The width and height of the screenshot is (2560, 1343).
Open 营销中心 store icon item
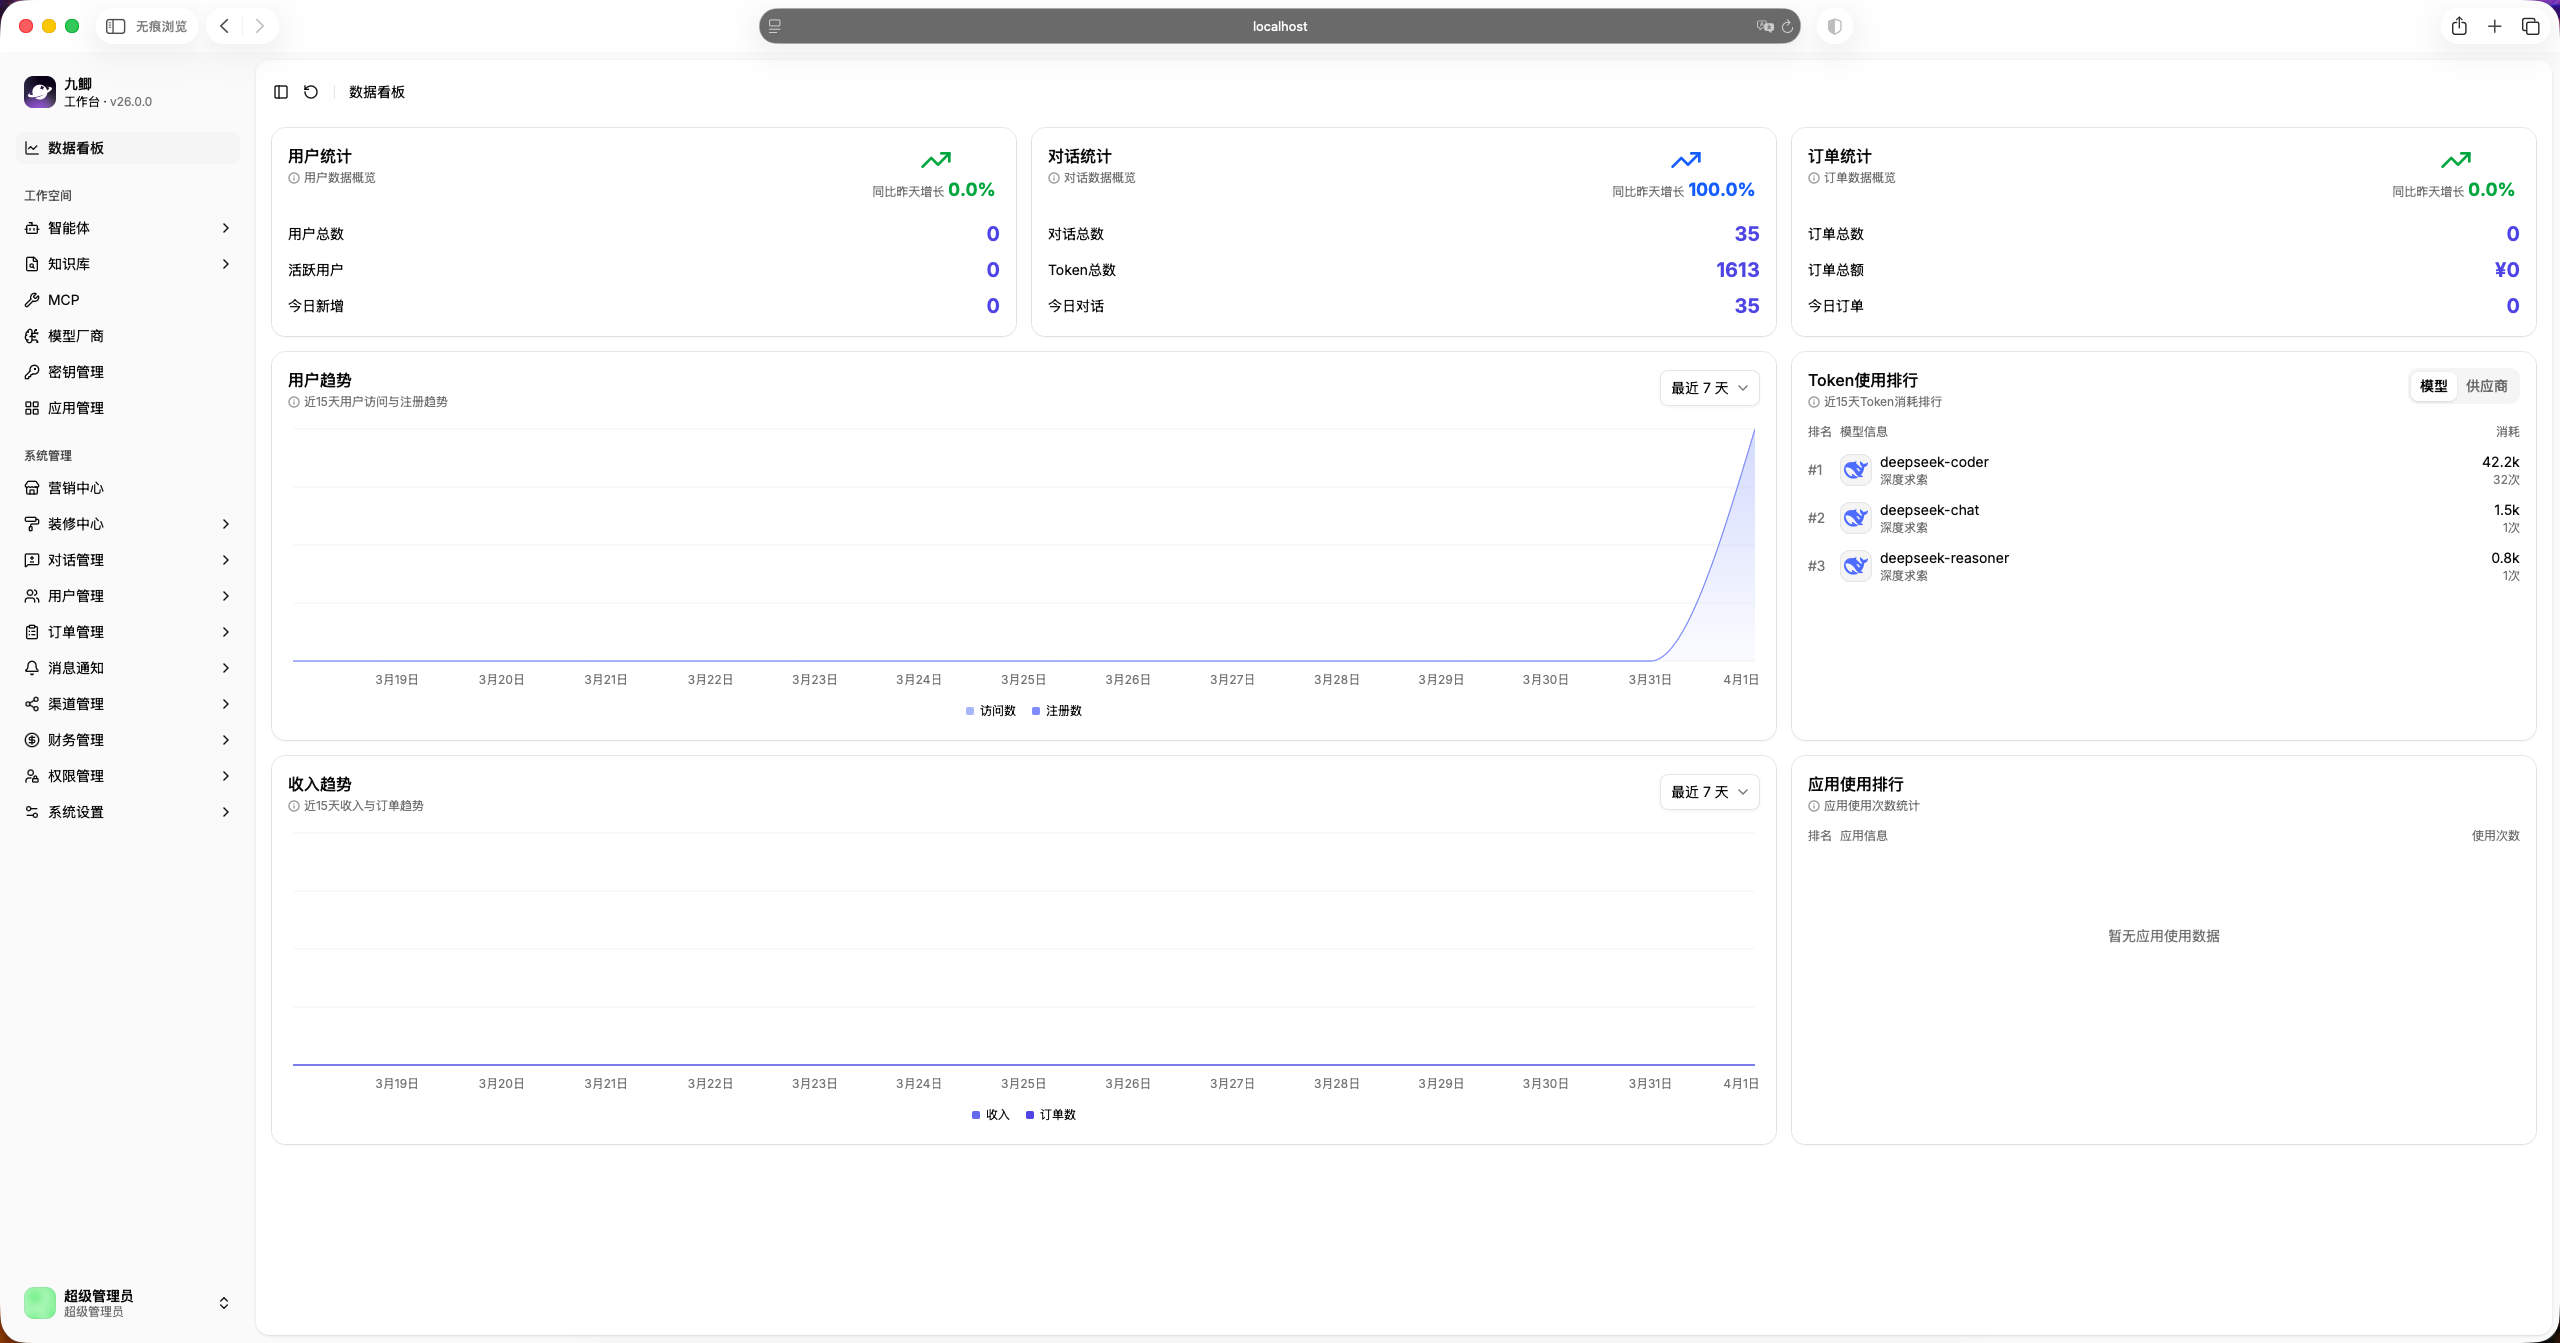tap(32, 488)
